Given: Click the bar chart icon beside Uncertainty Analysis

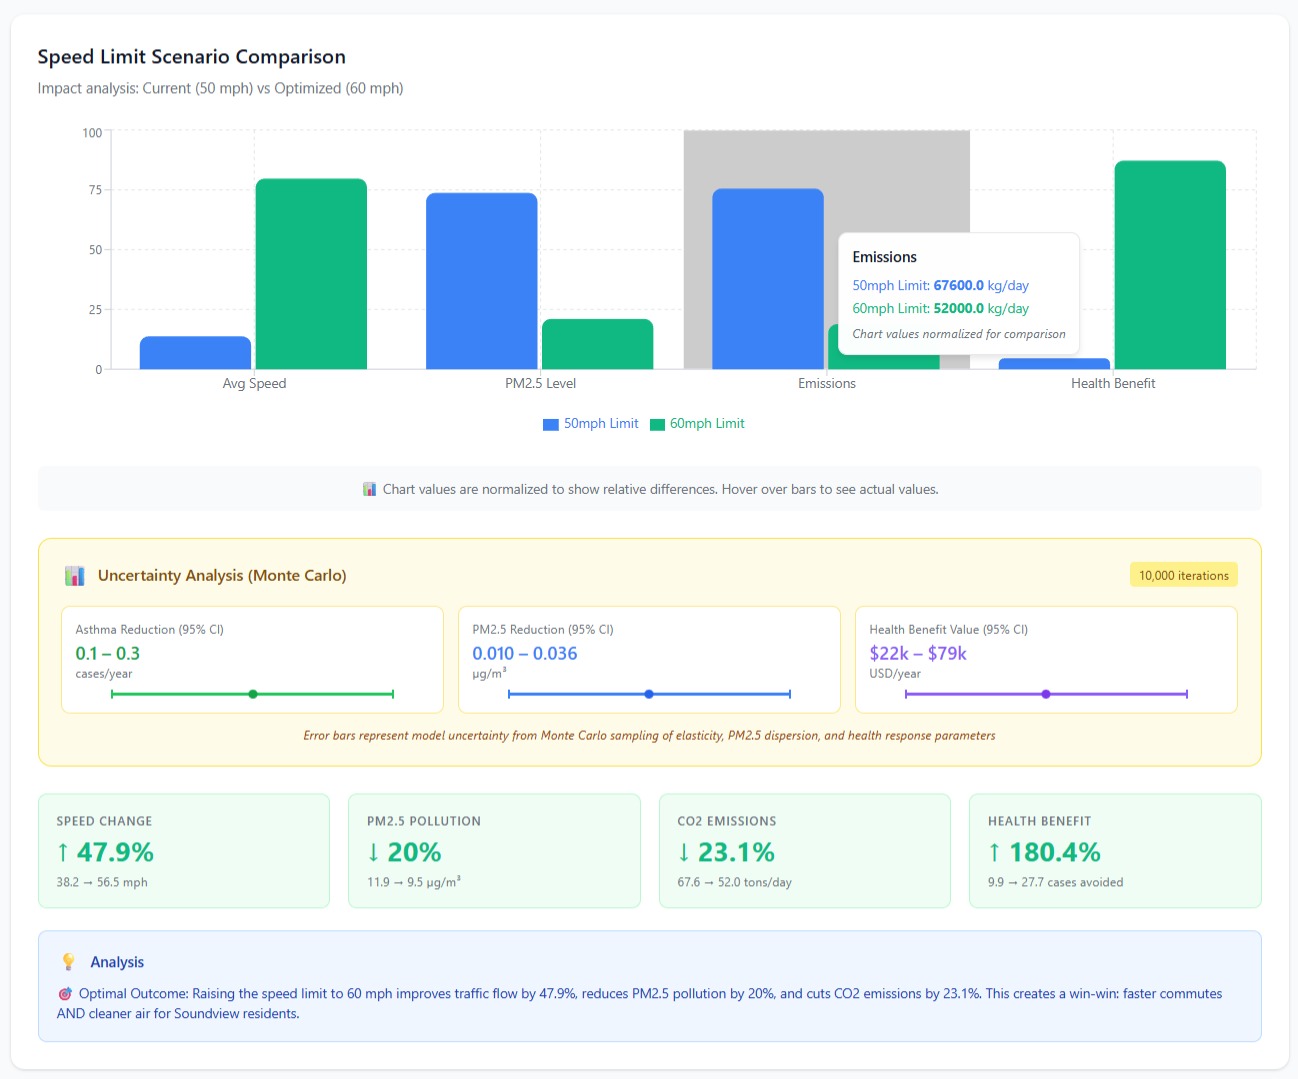Looking at the screenshot, I should [74, 576].
